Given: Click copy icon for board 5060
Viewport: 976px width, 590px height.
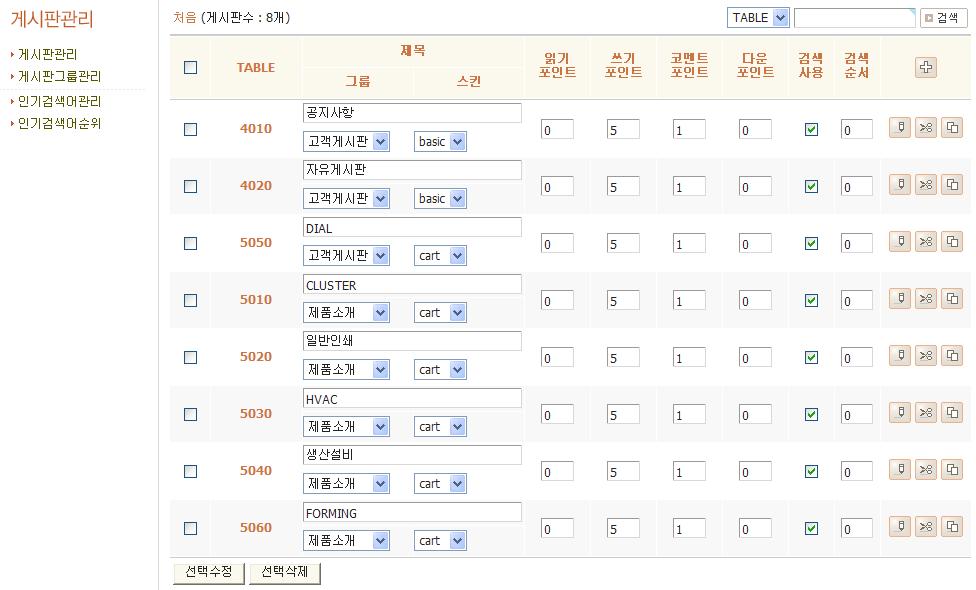Looking at the screenshot, I should coord(952,527).
